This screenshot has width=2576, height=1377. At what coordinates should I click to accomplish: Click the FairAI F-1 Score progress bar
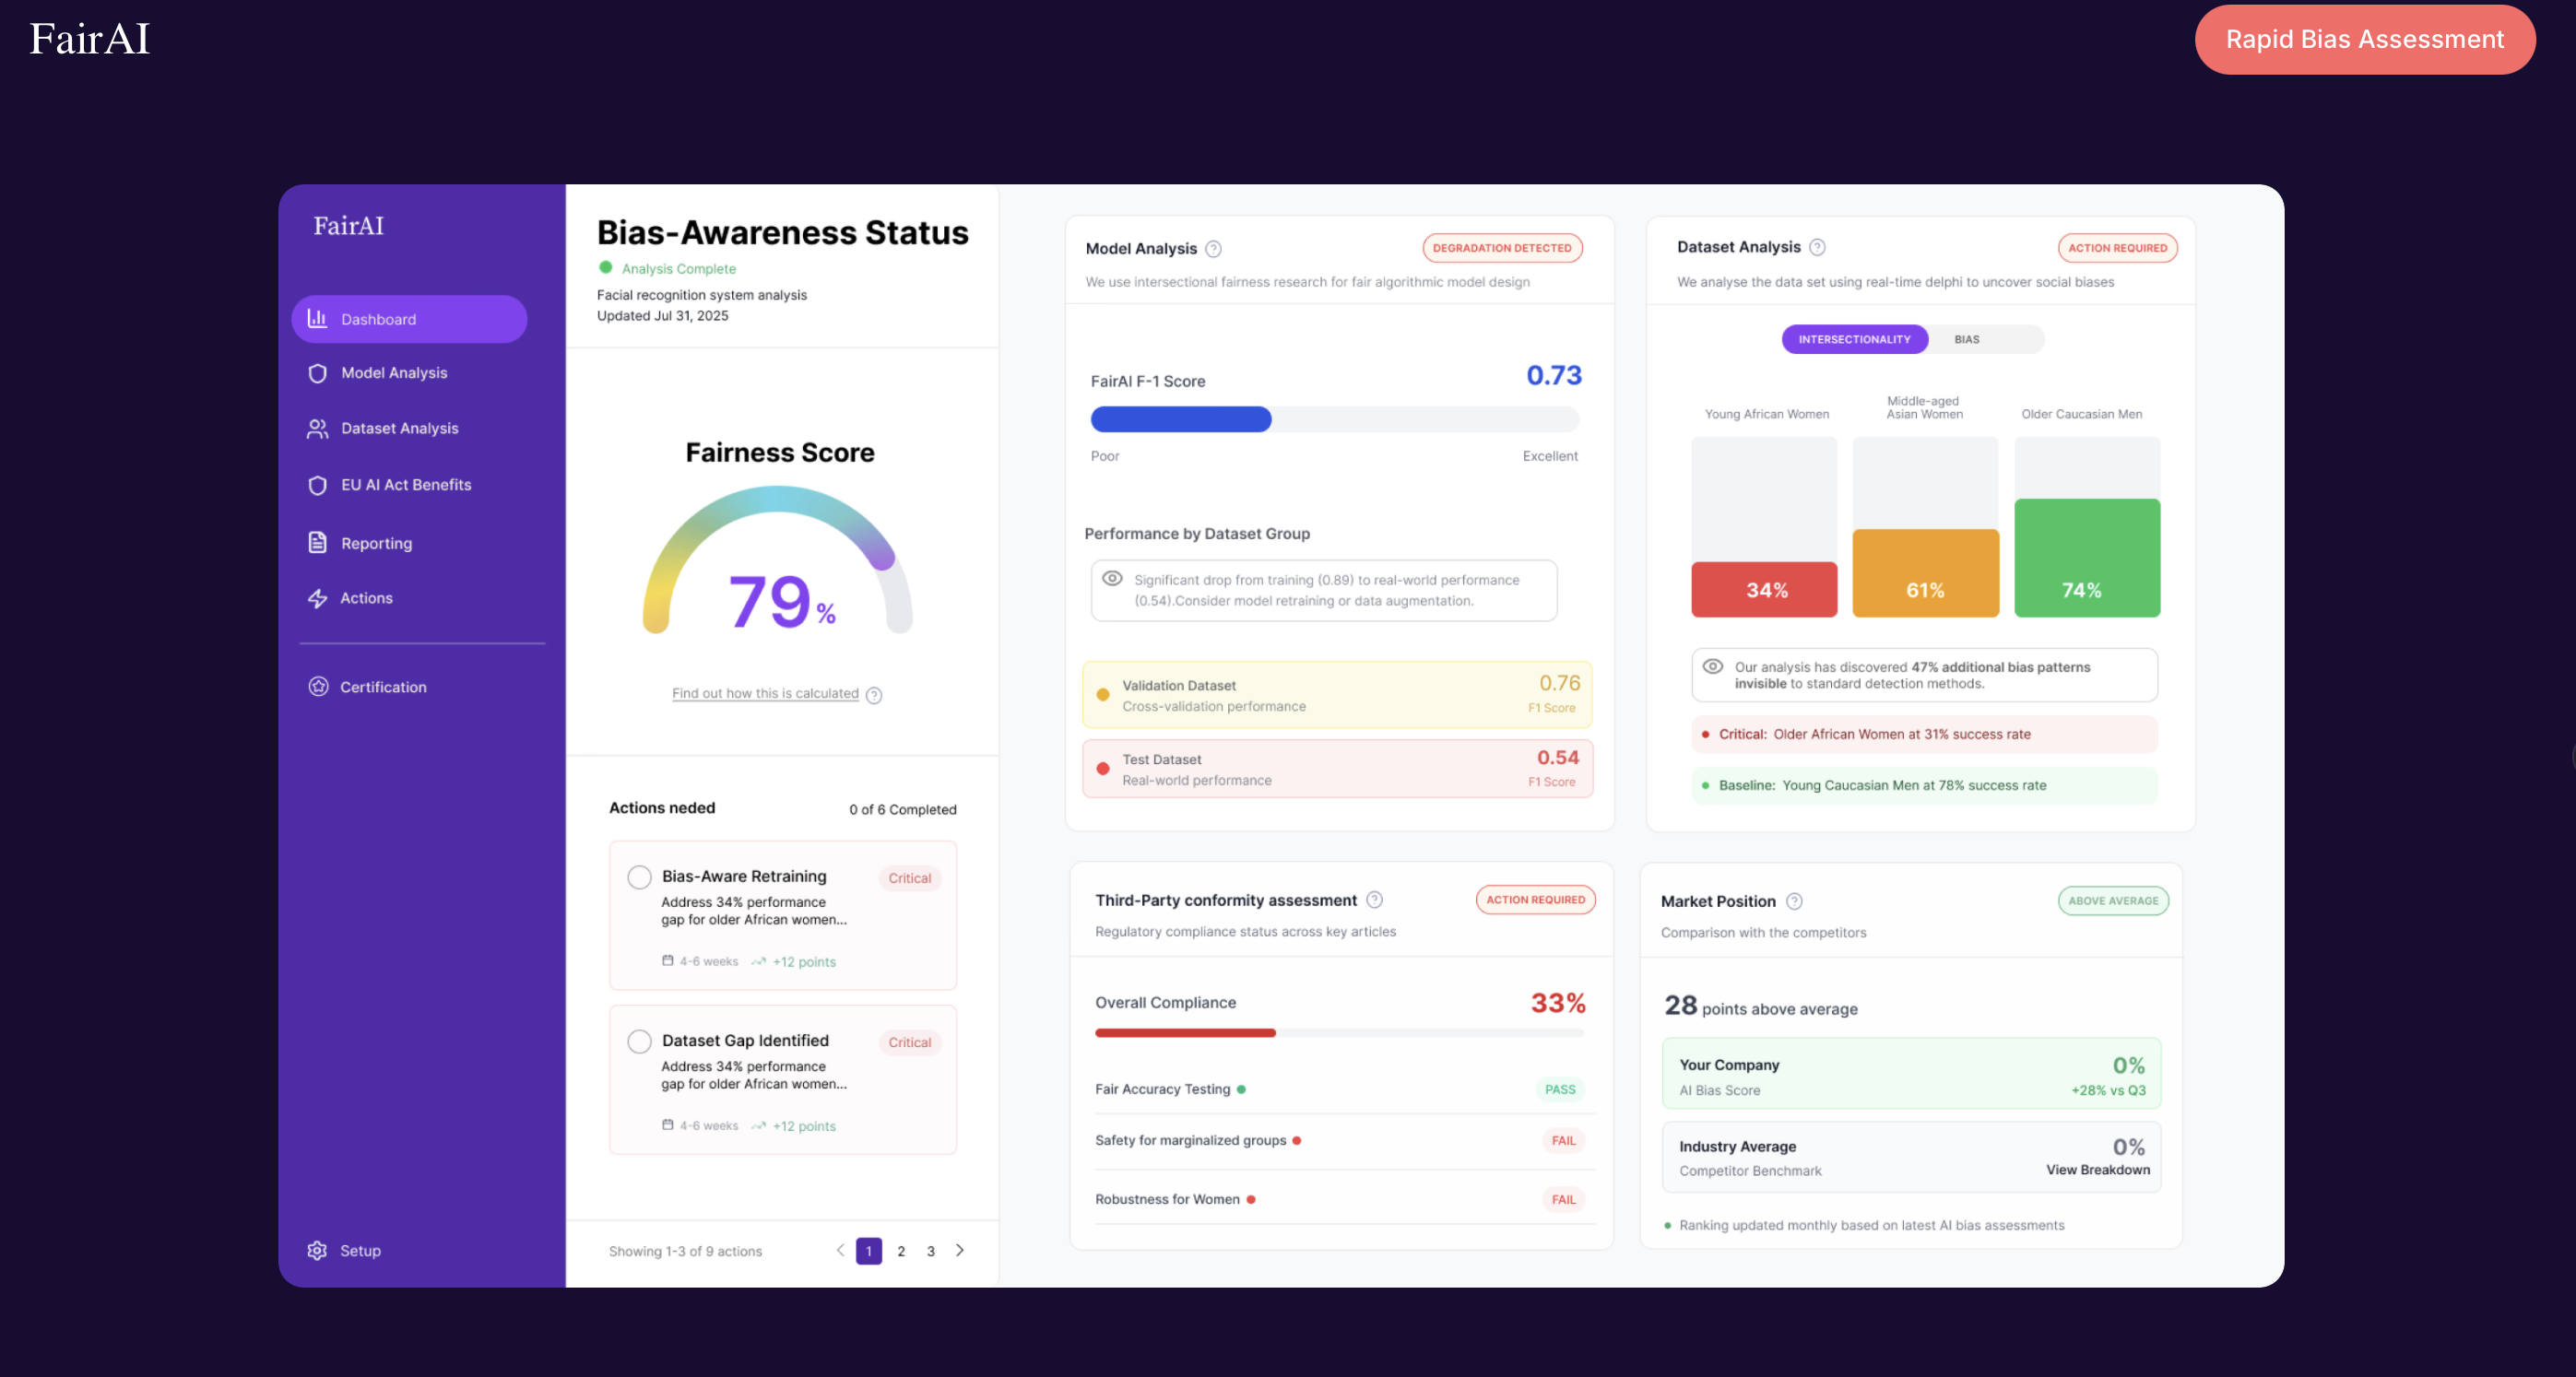(1334, 420)
